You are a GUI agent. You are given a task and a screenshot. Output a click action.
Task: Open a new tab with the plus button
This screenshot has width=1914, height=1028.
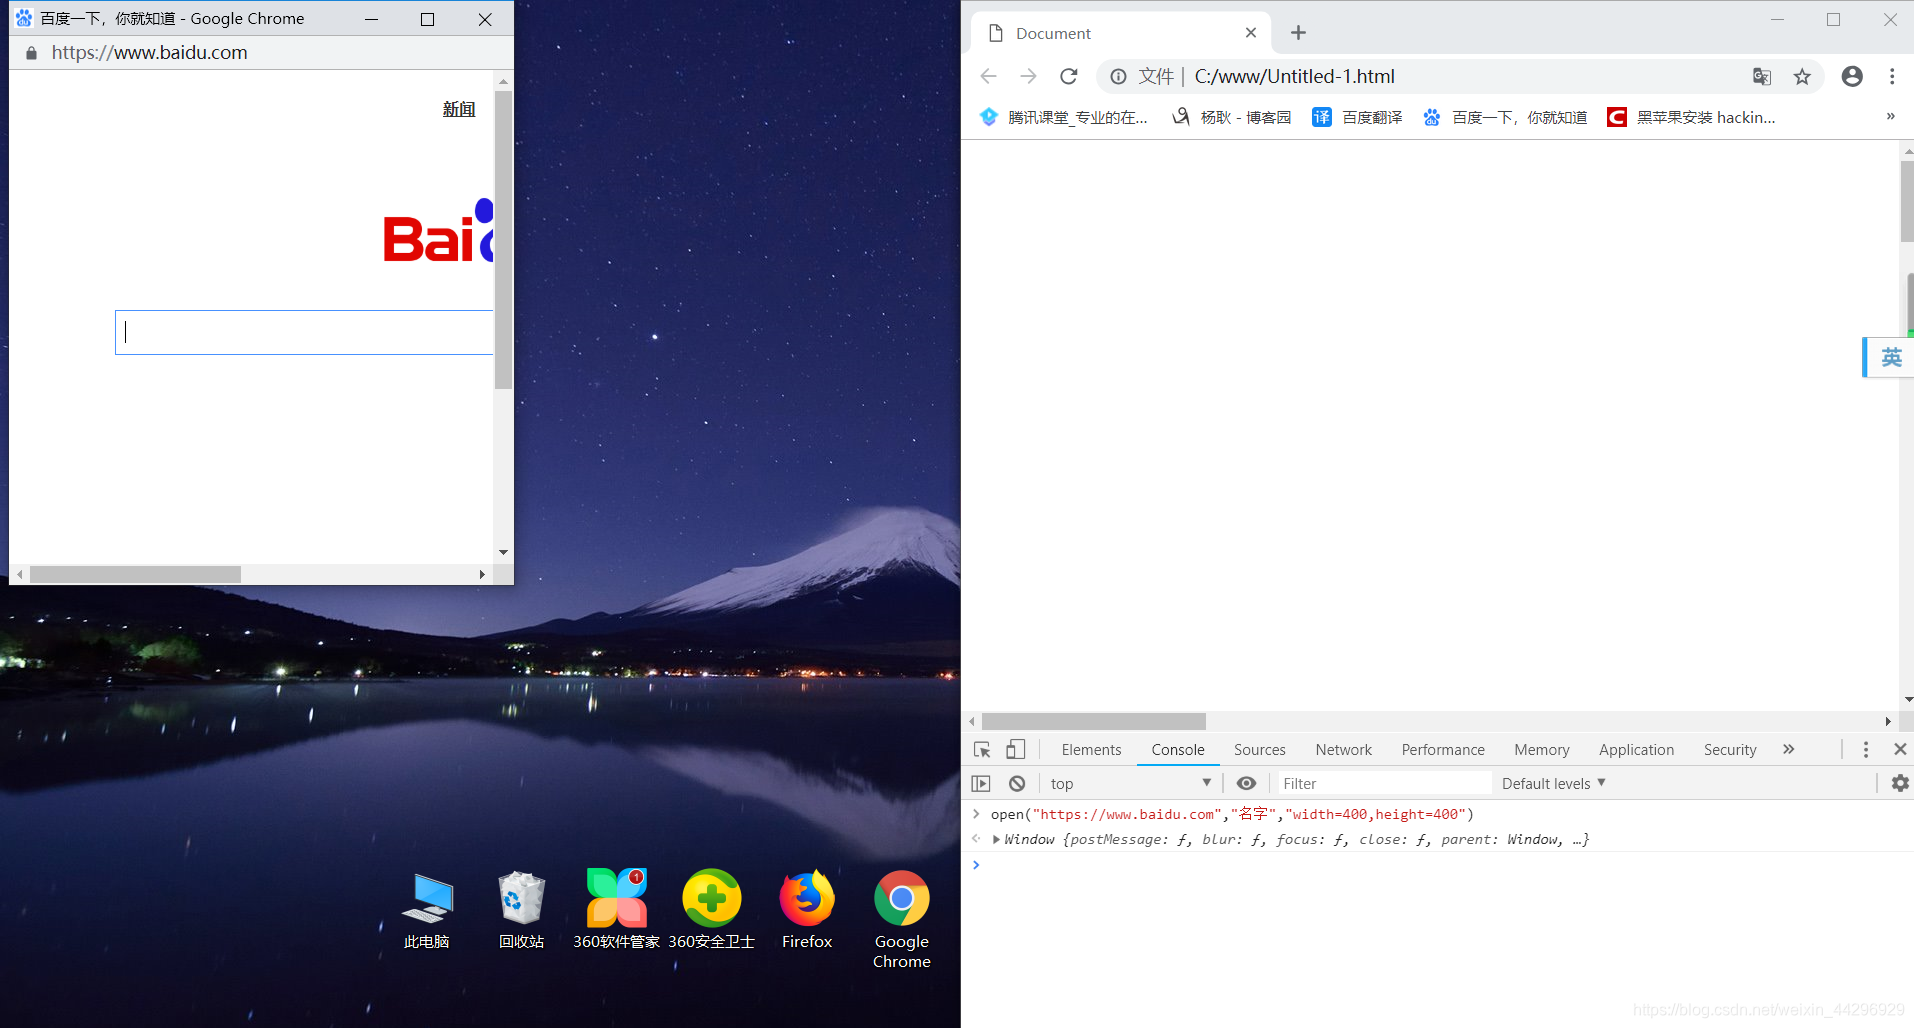[x=1298, y=33]
